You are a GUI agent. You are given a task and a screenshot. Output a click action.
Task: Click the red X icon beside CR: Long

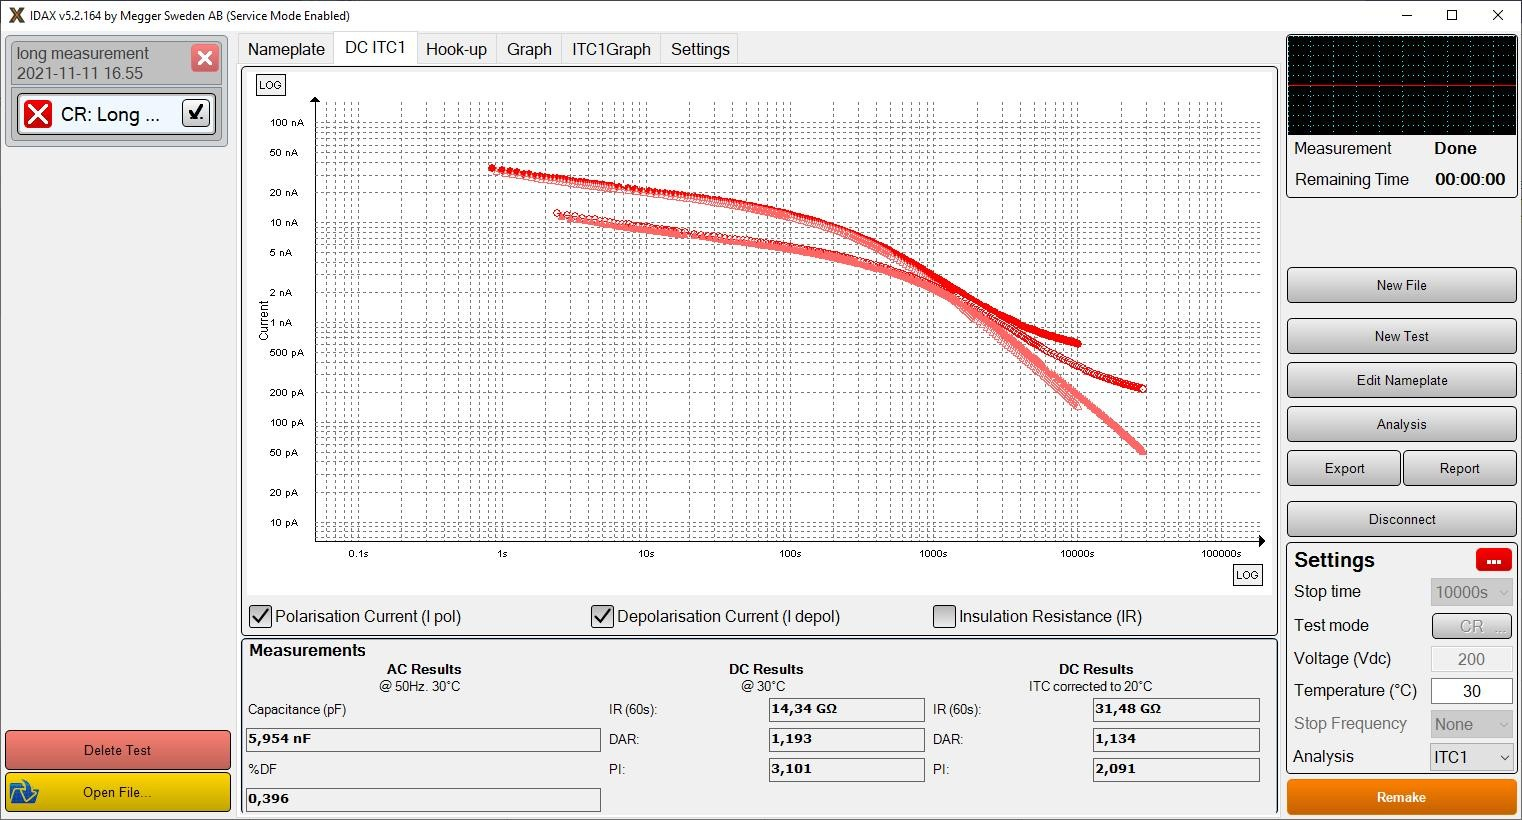click(x=38, y=114)
